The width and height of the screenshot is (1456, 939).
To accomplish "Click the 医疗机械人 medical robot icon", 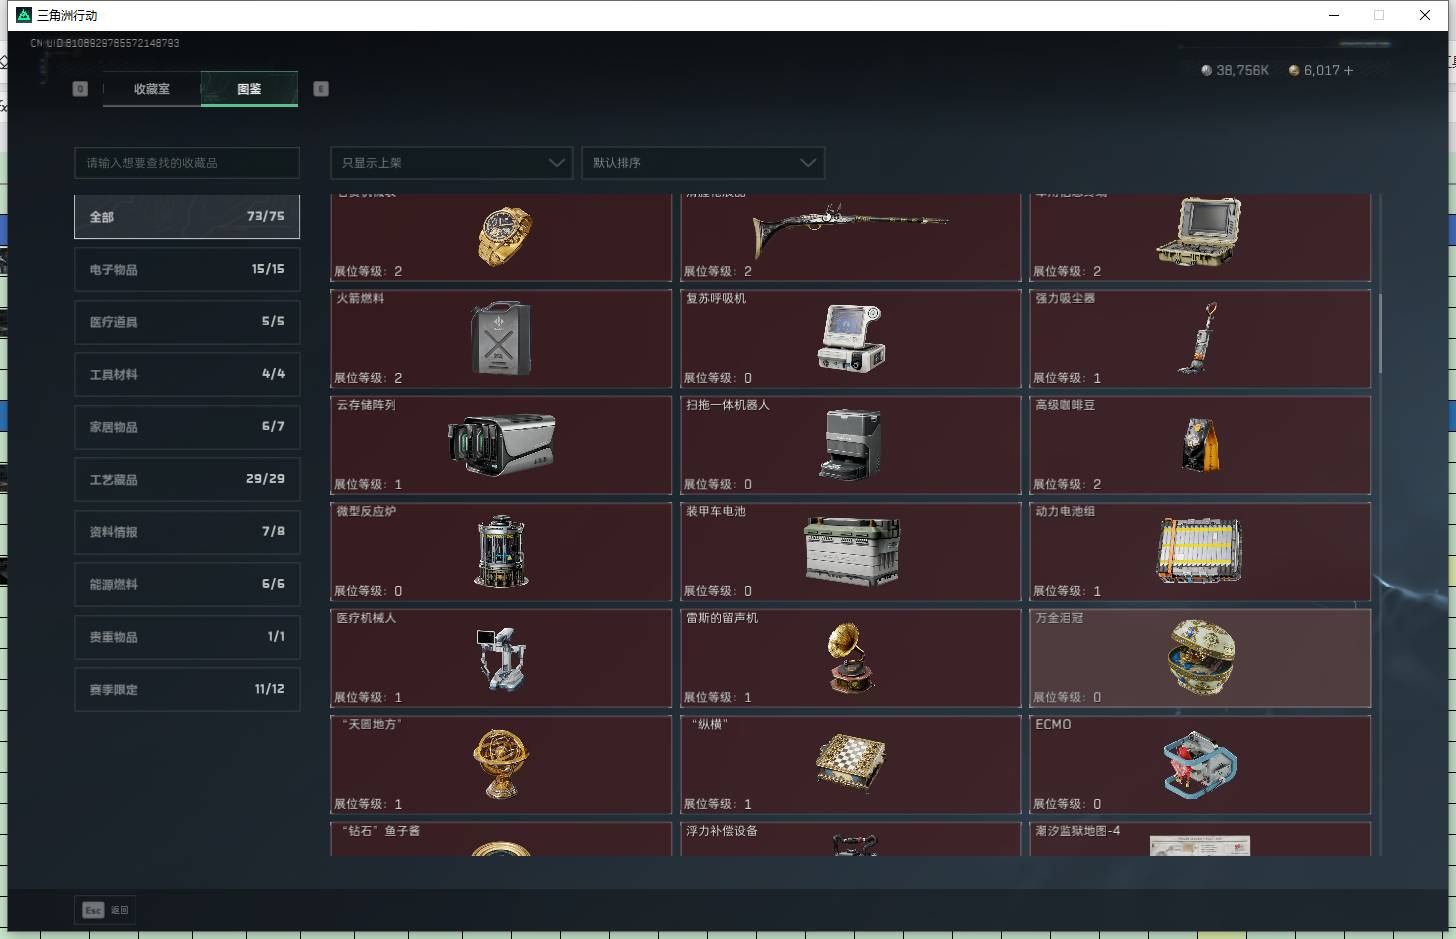I will [x=500, y=658].
